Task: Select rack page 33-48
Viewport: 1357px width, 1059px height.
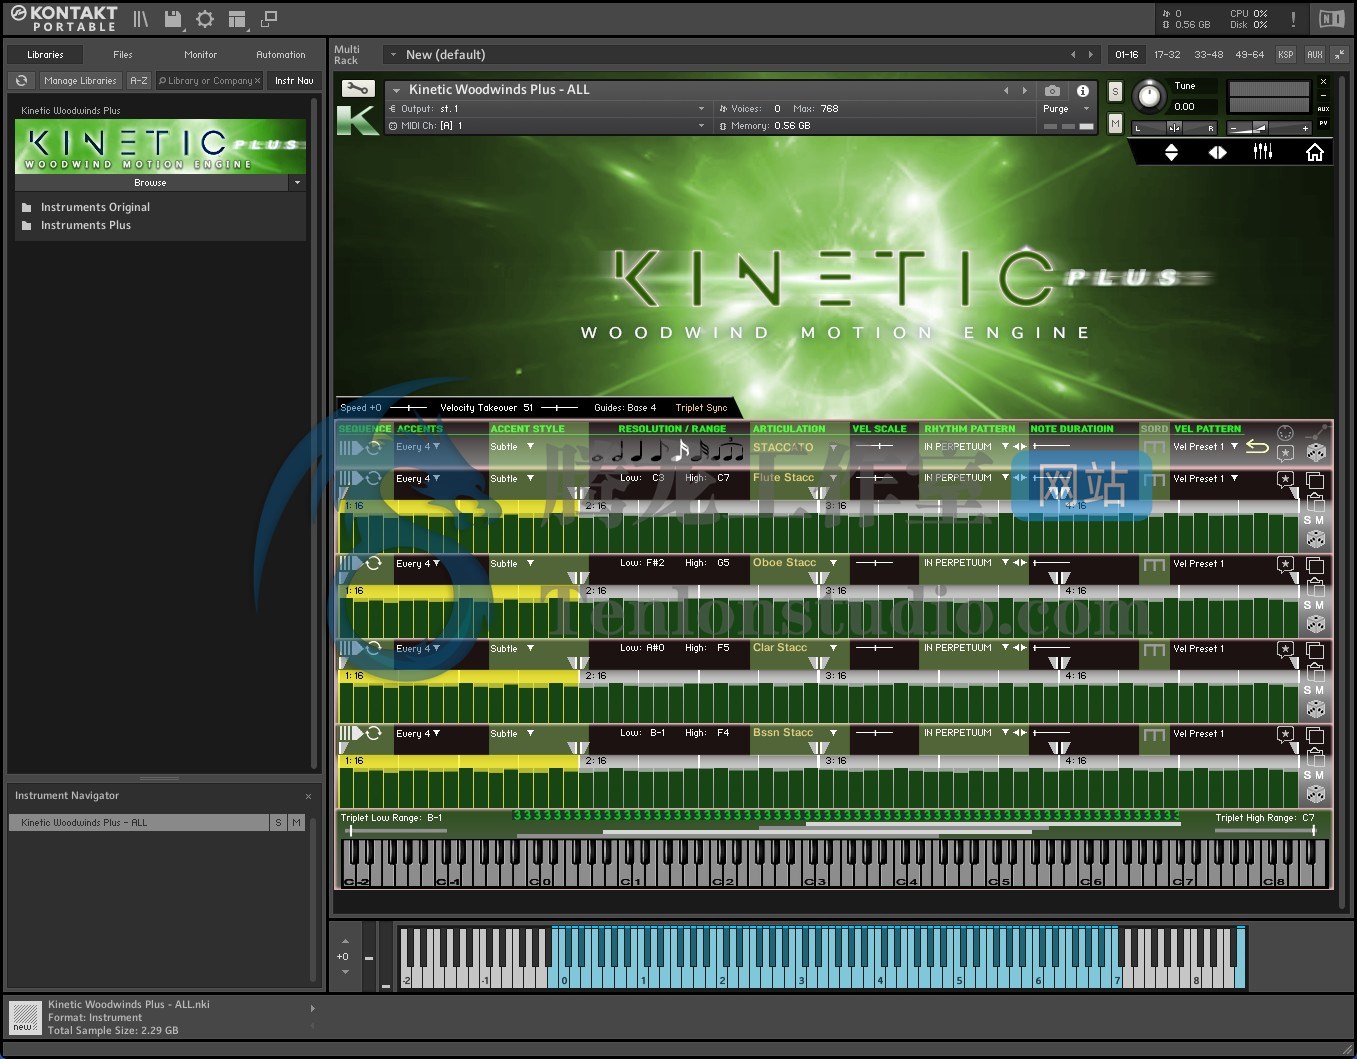Action: pyautogui.click(x=1208, y=55)
